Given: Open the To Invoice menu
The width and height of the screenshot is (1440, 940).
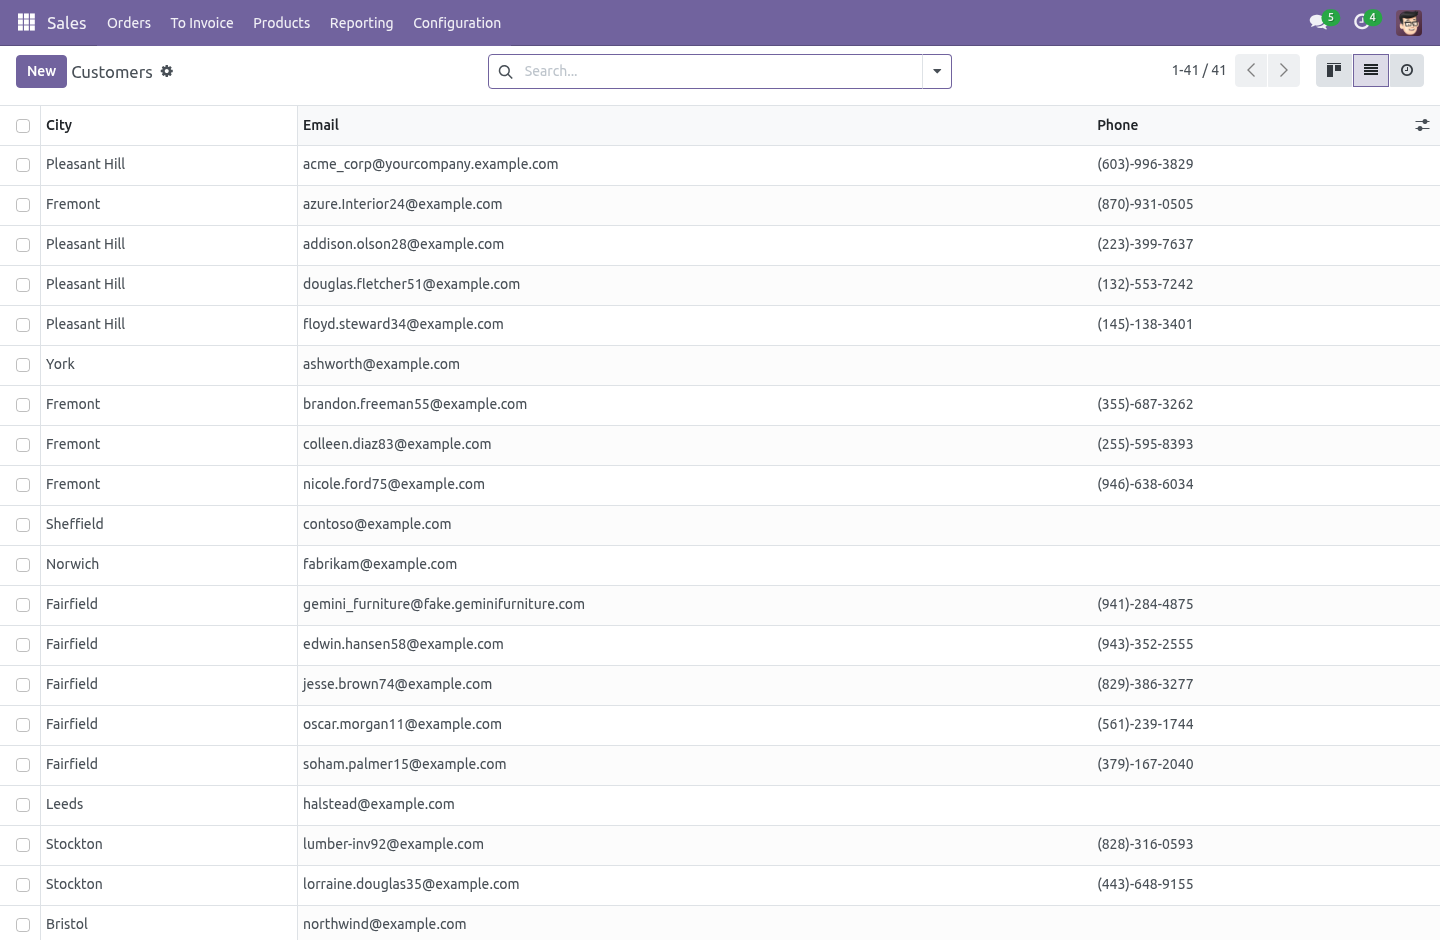Looking at the screenshot, I should [x=202, y=22].
